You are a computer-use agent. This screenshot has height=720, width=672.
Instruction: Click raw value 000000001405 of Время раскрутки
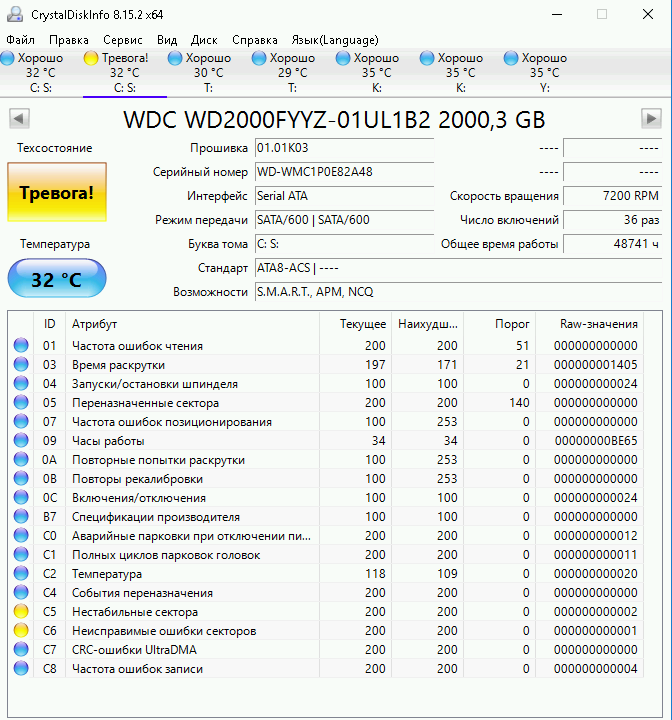point(595,365)
